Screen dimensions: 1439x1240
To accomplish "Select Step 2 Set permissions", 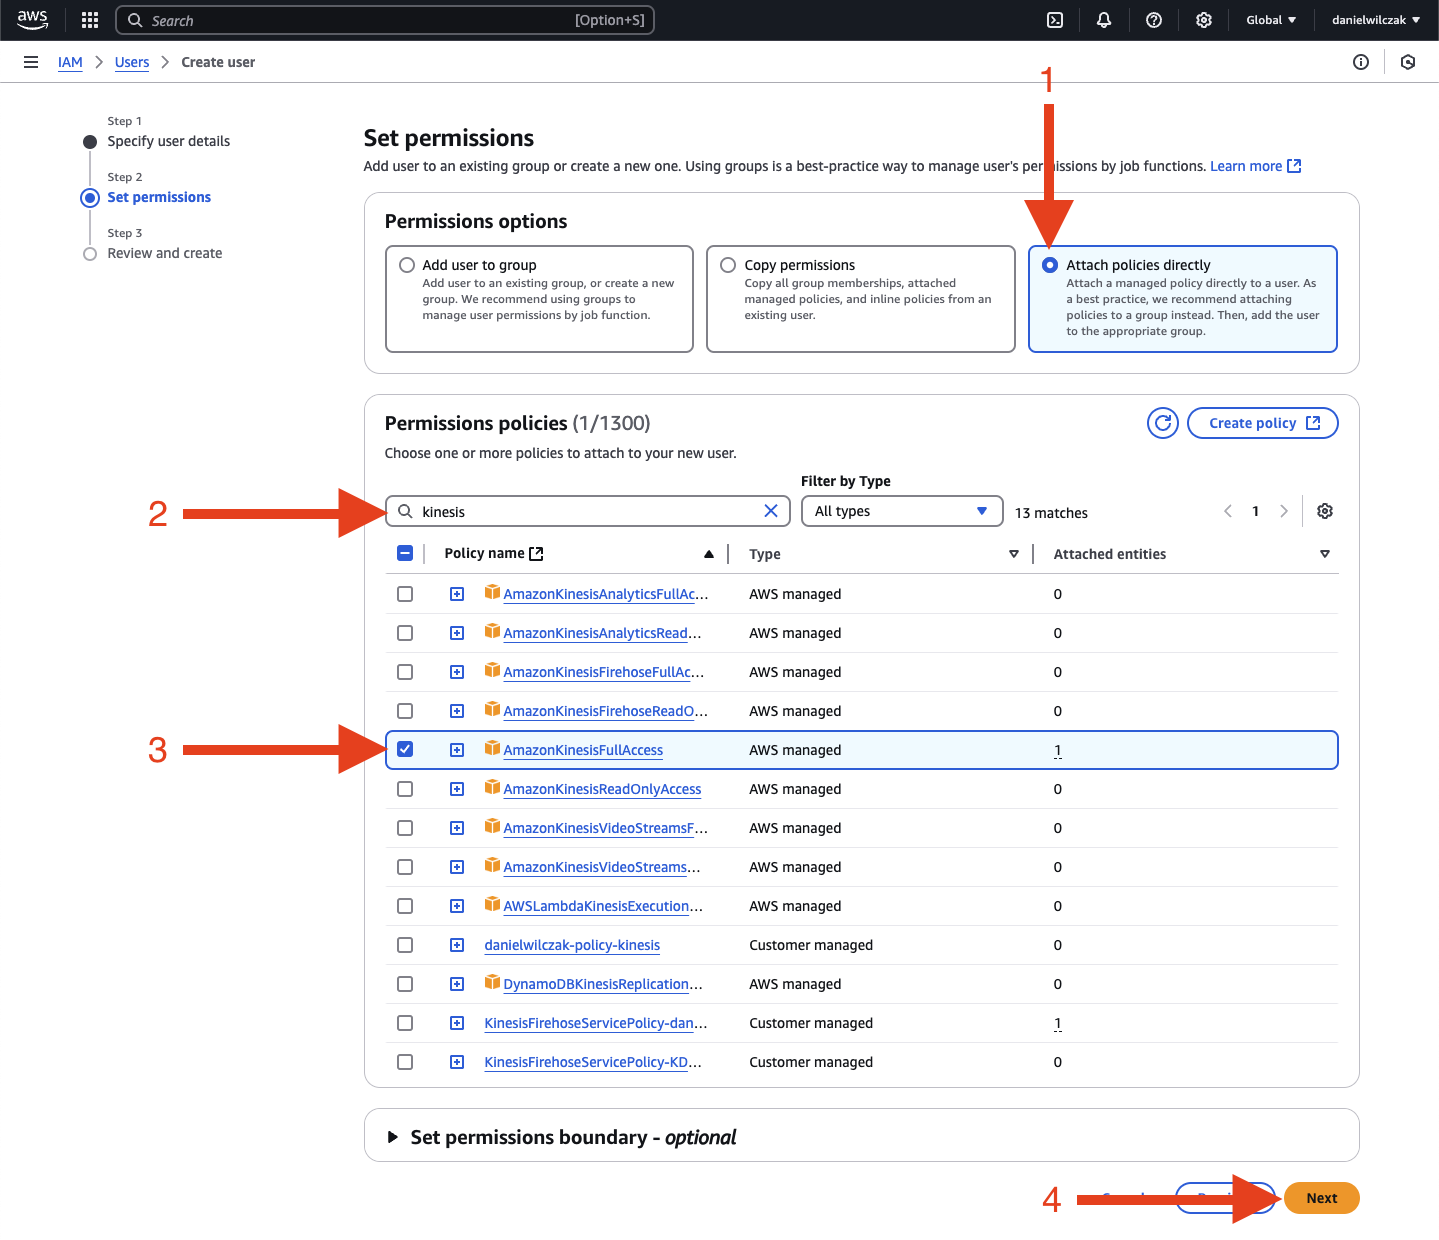I will [159, 197].
